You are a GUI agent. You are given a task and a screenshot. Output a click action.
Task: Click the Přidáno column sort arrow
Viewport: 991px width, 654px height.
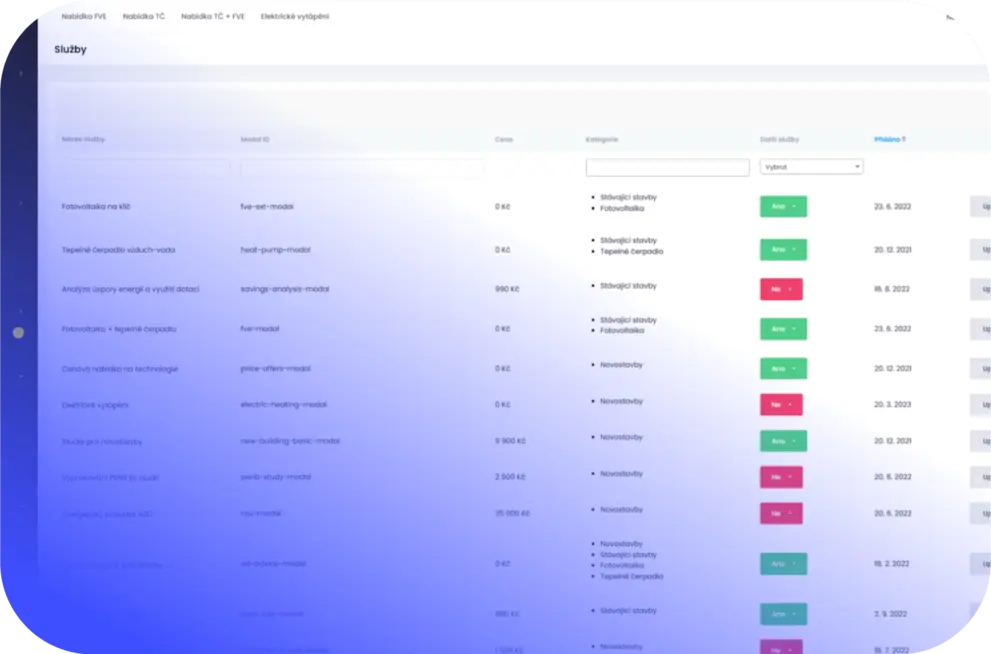point(903,139)
